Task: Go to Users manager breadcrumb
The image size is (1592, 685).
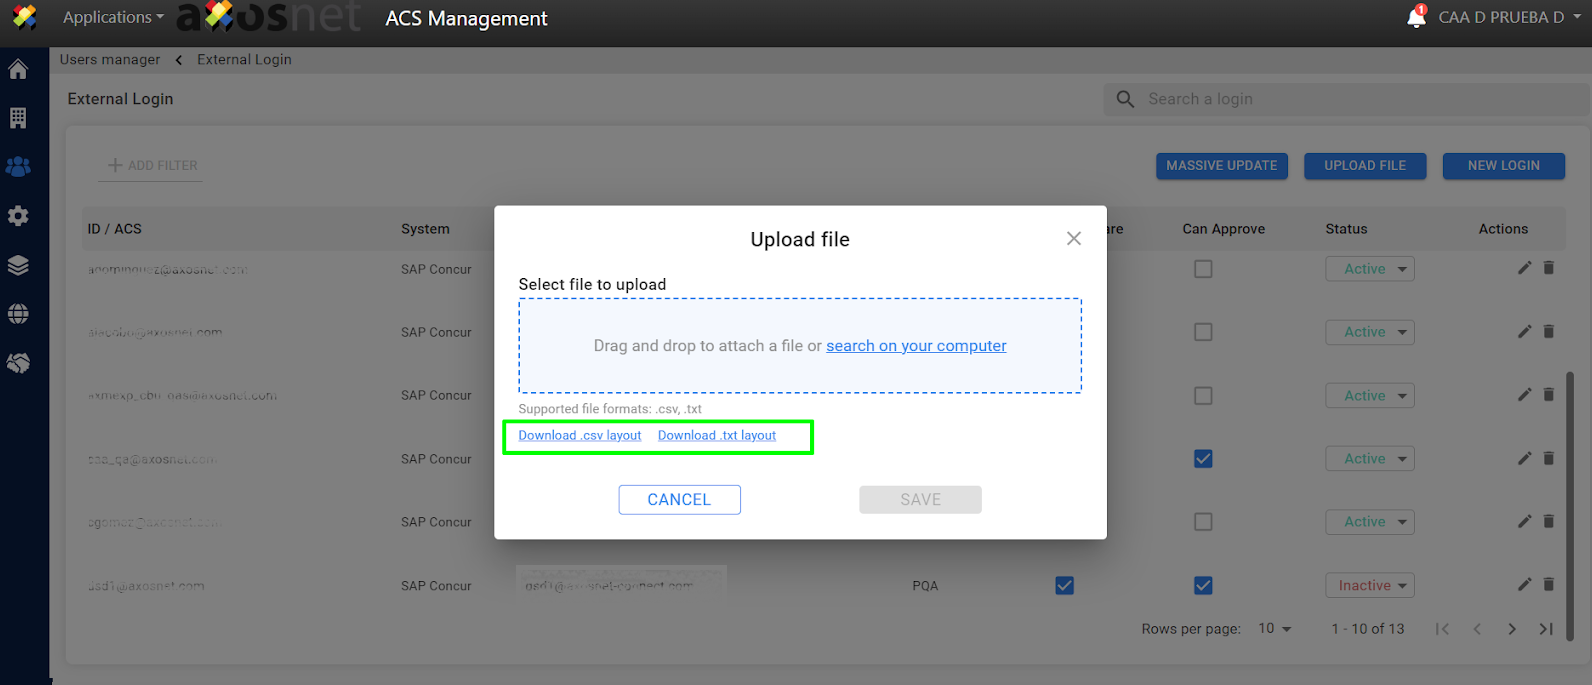Action: point(110,60)
